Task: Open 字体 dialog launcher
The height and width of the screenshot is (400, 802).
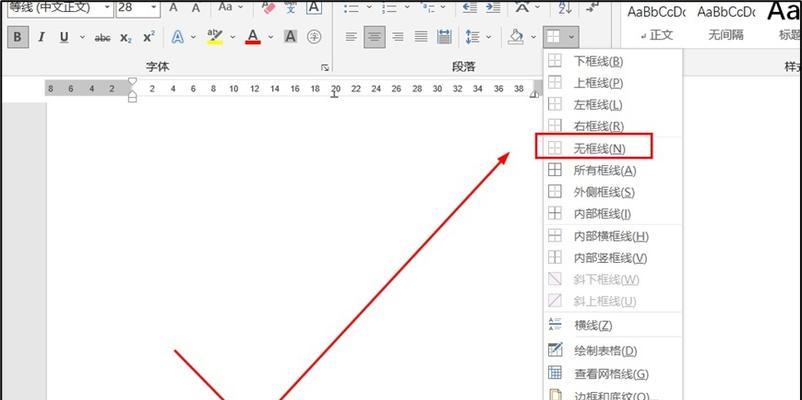Action: pyautogui.click(x=325, y=68)
